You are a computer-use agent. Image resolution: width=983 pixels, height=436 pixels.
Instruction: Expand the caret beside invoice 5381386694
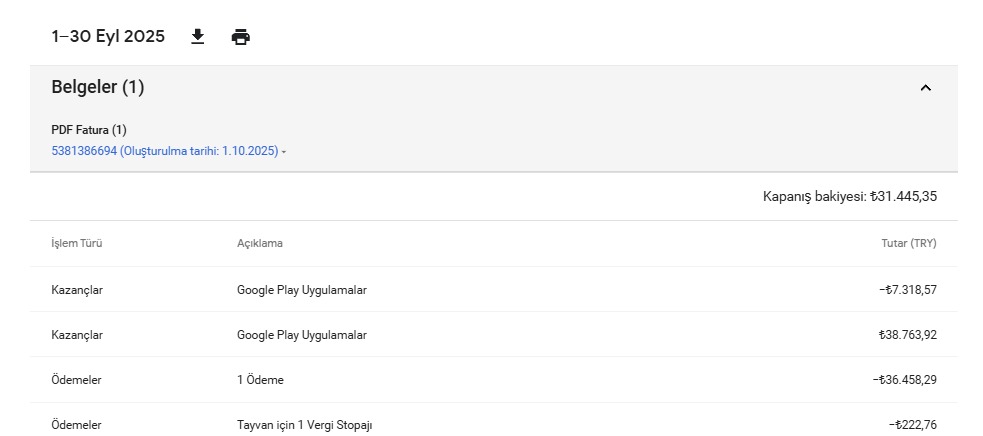coord(284,152)
